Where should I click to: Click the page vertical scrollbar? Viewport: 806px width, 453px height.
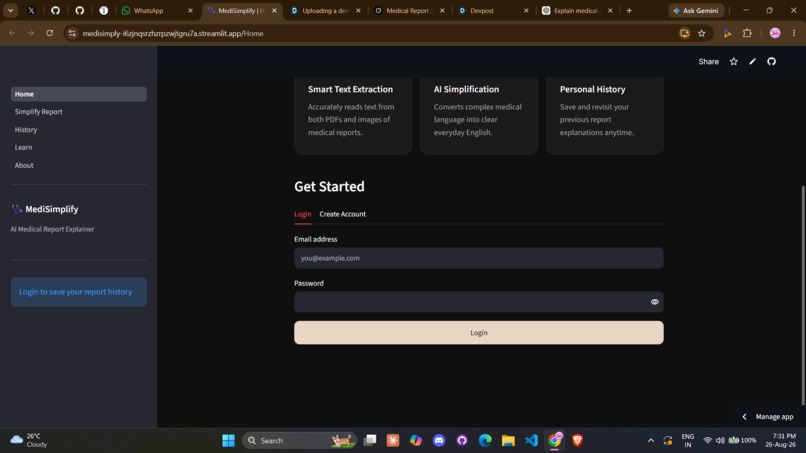click(803, 296)
